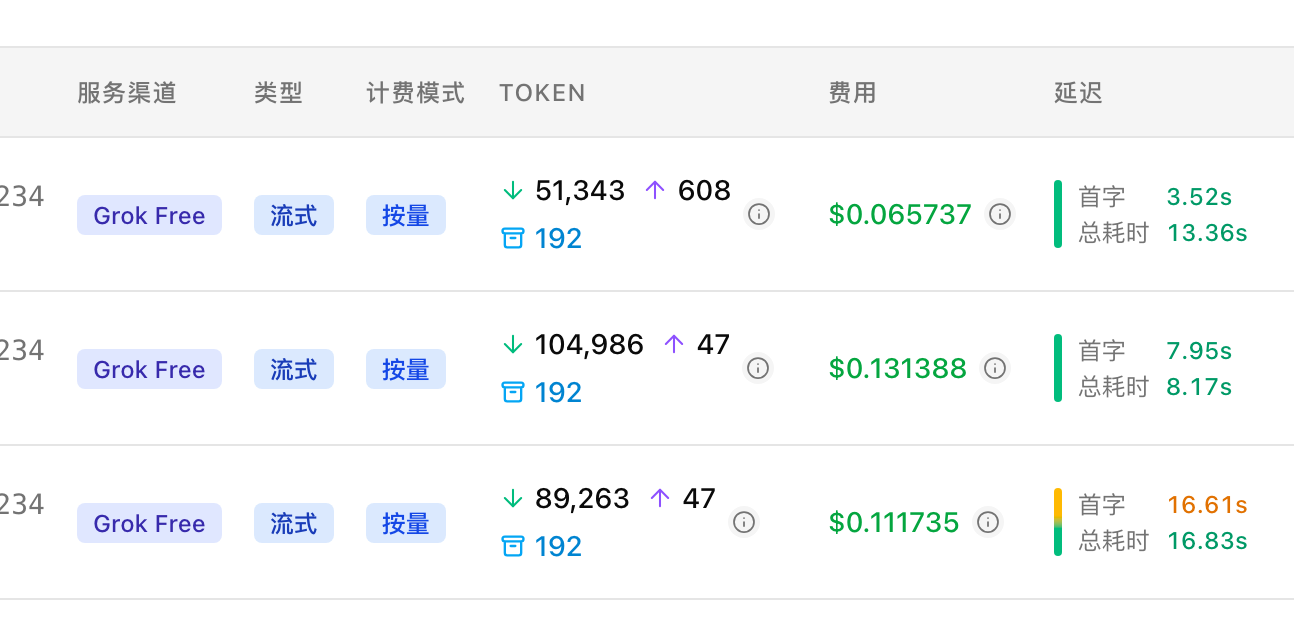
Task: Click cost value $0.065737
Action: coord(900,214)
